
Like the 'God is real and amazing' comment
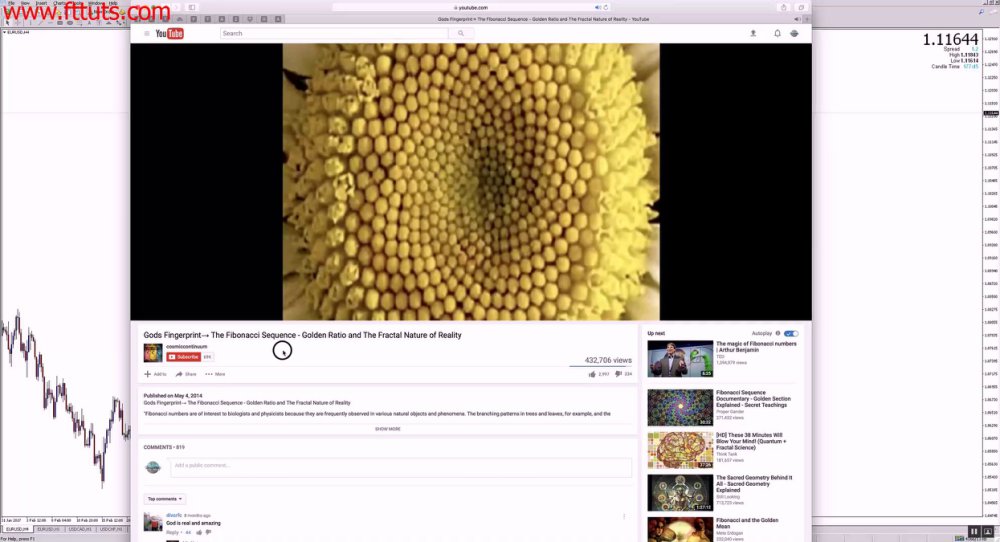click(199, 532)
